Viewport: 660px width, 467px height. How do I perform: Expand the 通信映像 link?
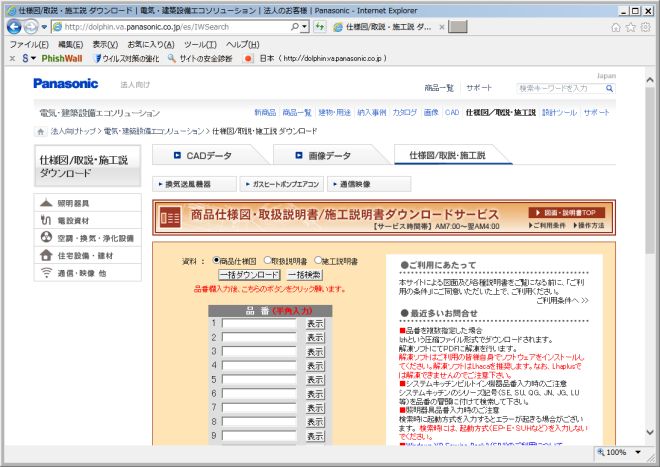369,184
